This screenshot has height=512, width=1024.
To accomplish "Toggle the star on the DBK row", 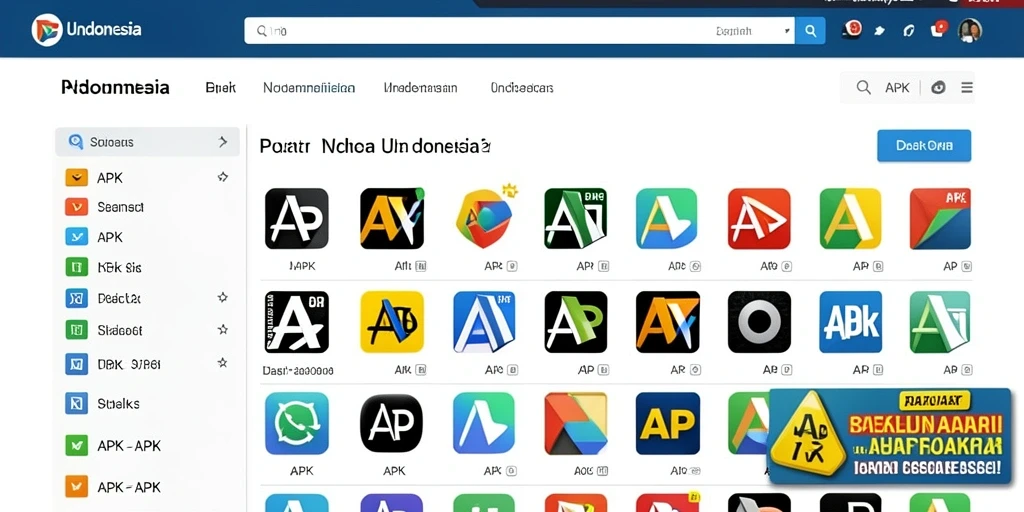I will 223,362.
